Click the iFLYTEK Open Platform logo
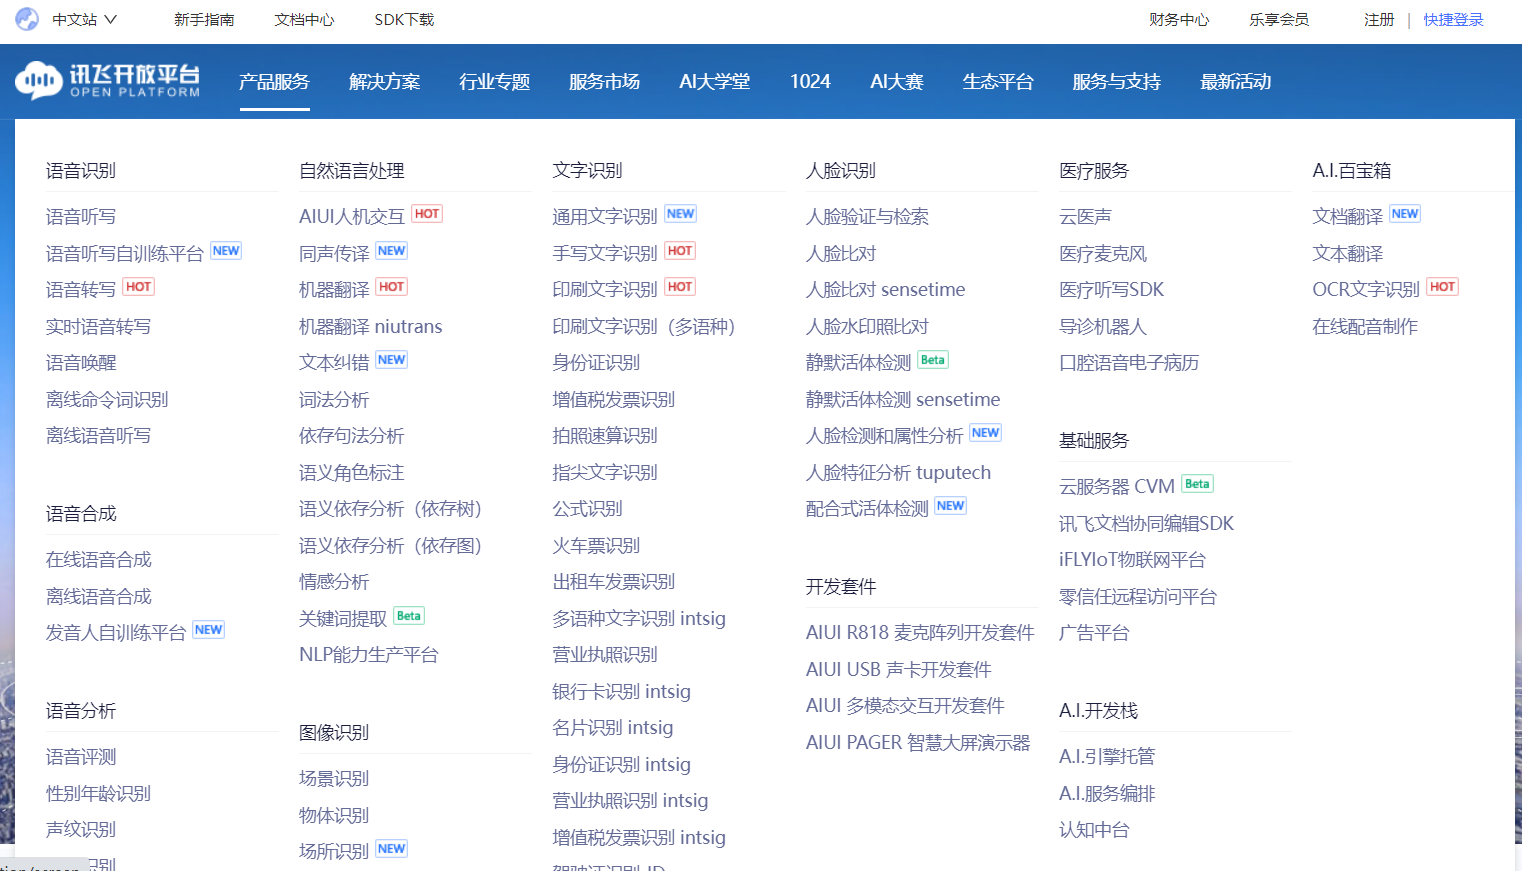1522x871 pixels. 108,81
